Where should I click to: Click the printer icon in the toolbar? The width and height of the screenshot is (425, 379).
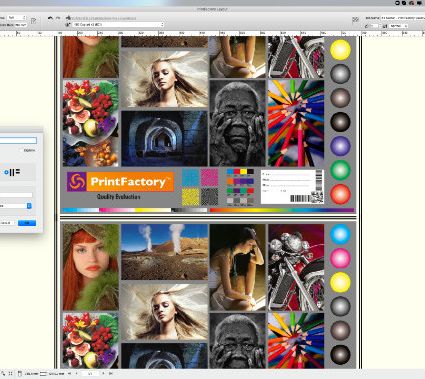(x=68, y=17)
